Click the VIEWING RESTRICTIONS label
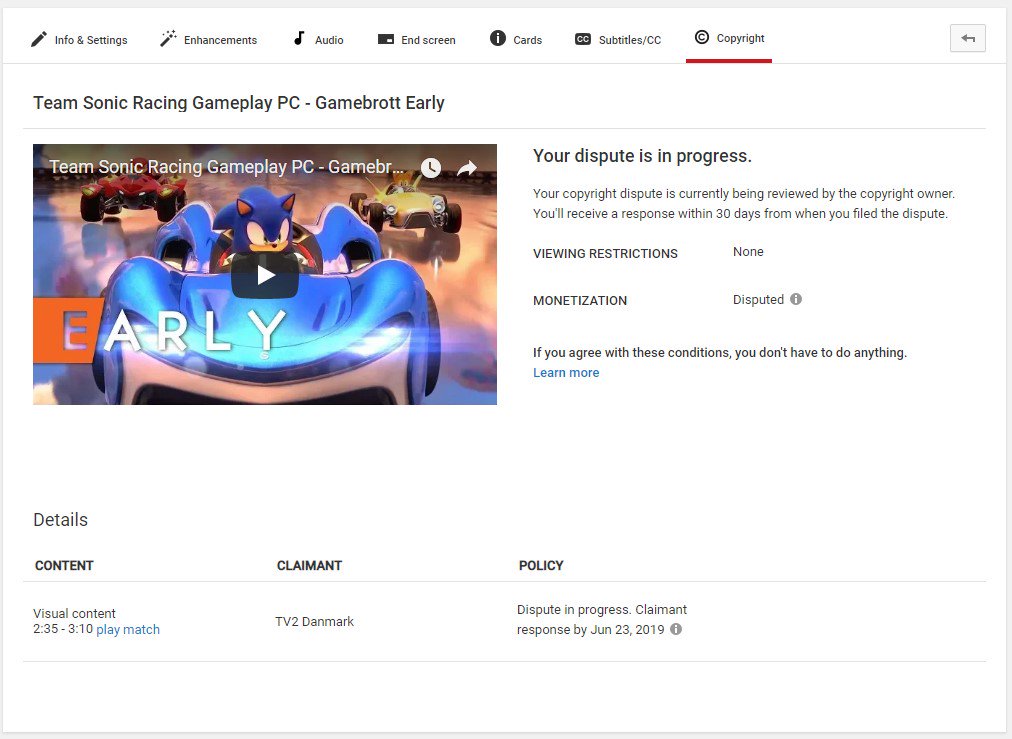 click(605, 254)
